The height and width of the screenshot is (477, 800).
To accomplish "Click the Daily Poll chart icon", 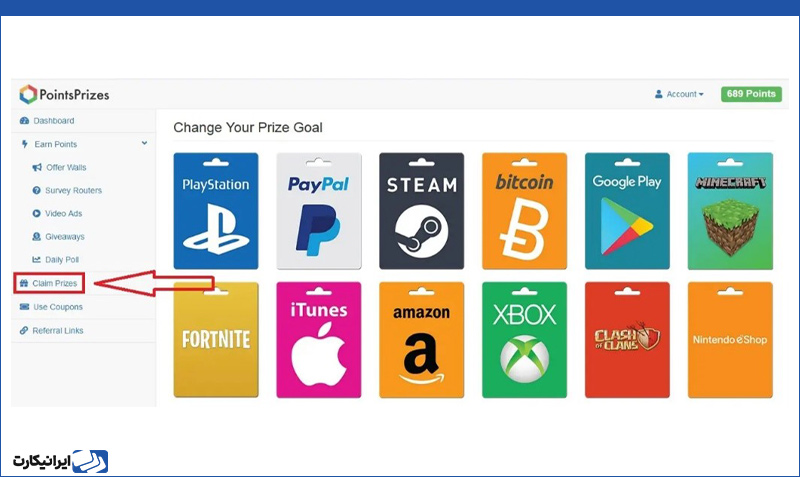I will 36,260.
